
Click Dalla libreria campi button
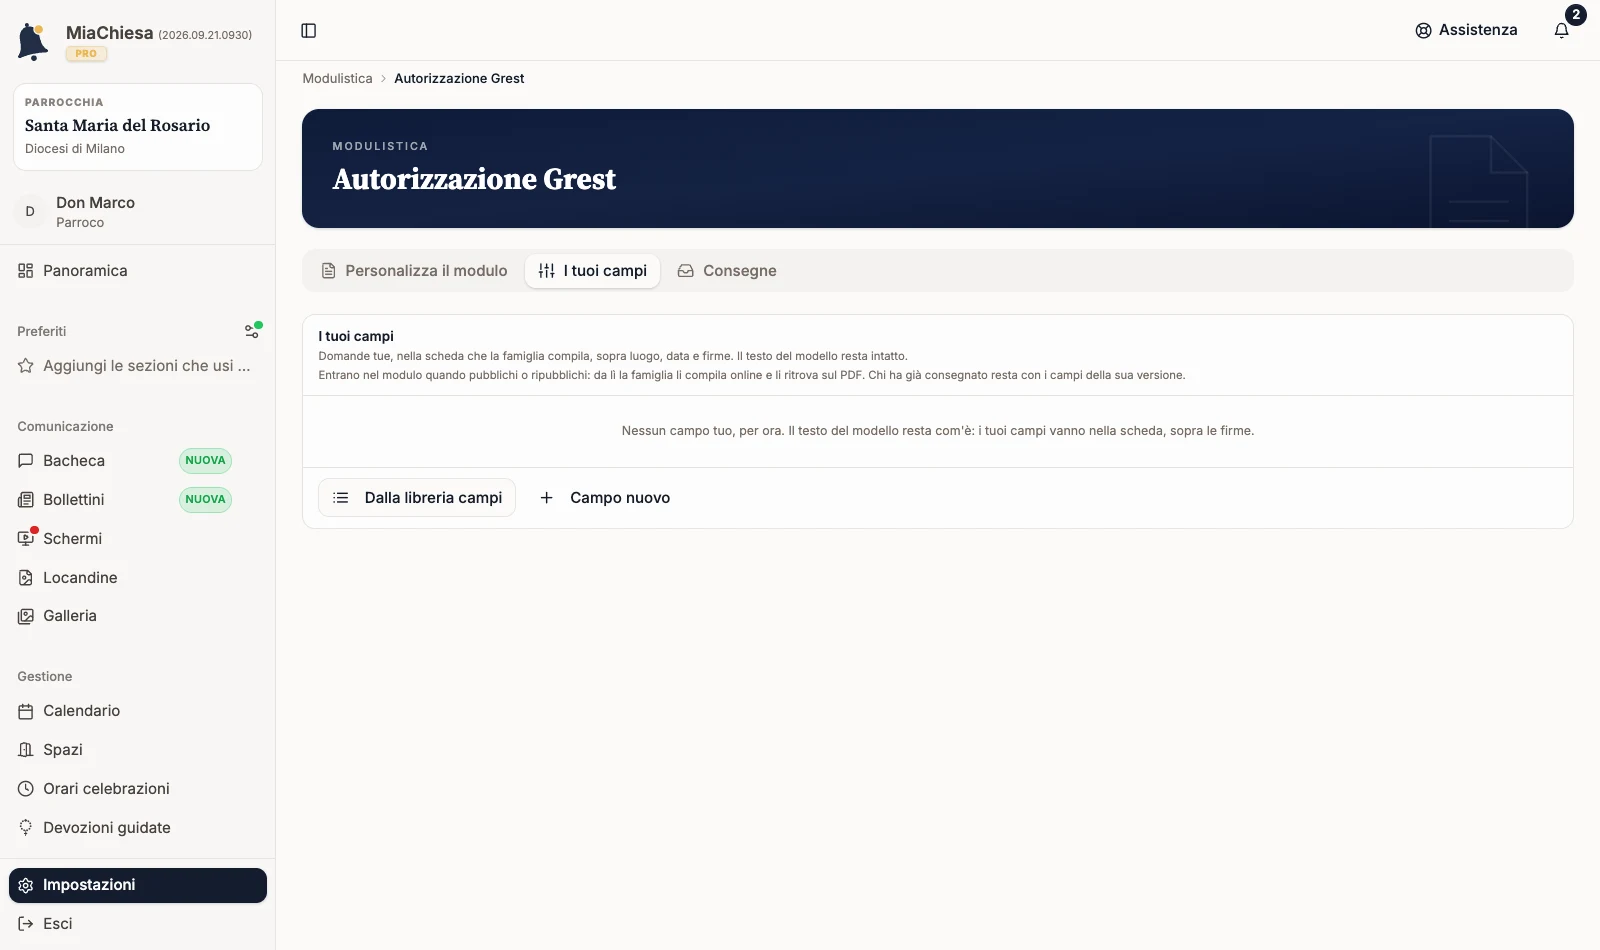417,498
